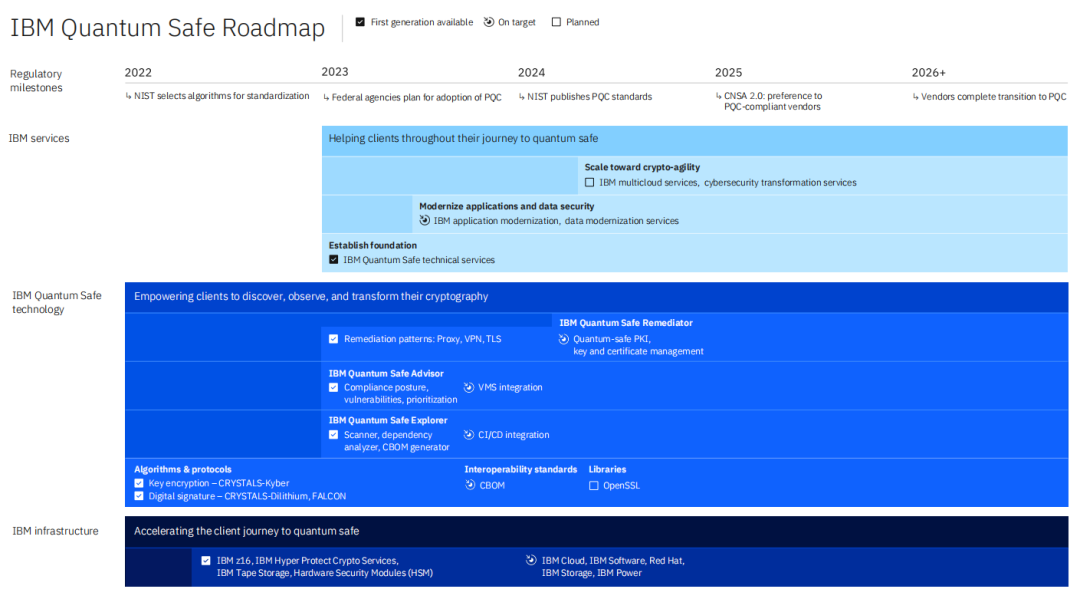Click checkbox beside IBM multicloud services
Image resolution: width=1080 pixels, height=599 pixels.
(x=590, y=182)
